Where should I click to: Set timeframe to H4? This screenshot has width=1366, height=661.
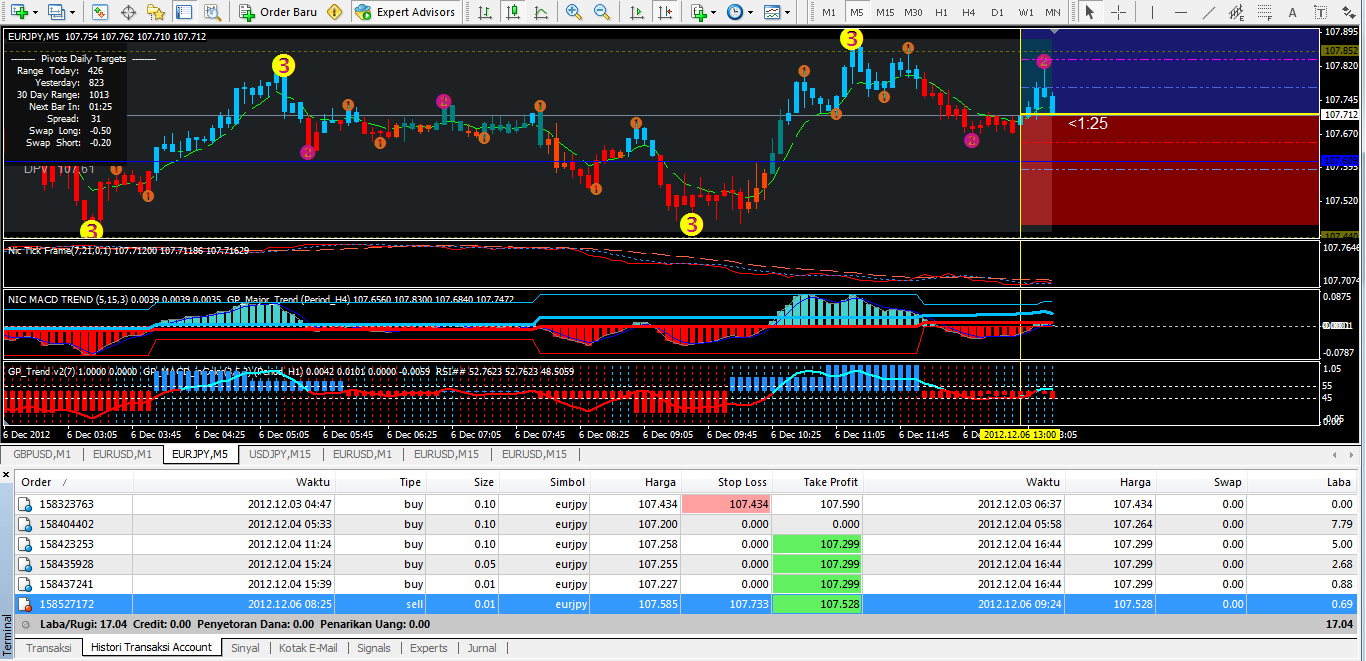coord(969,12)
